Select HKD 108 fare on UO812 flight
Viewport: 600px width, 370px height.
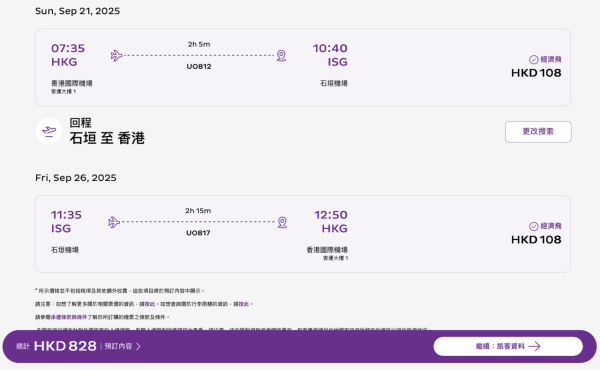536,73
